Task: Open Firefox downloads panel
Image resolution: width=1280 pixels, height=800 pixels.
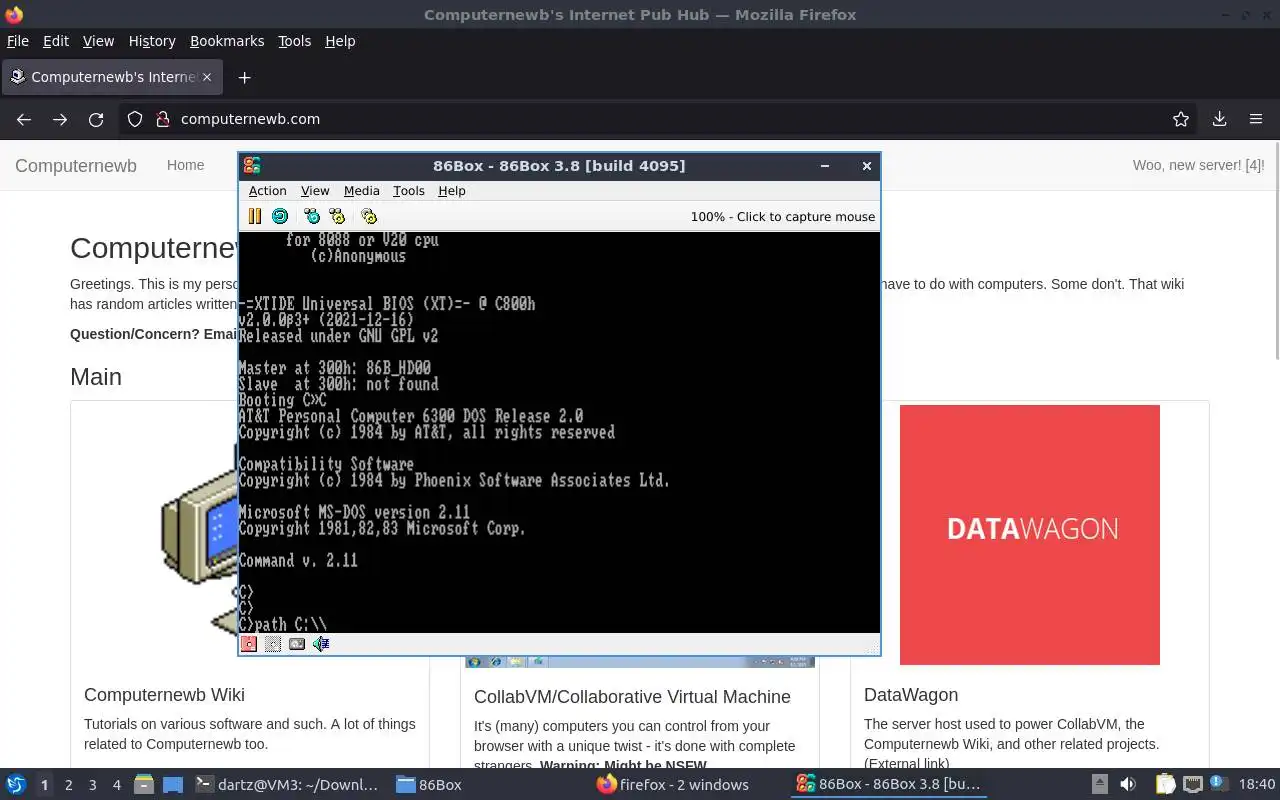Action: [1219, 119]
